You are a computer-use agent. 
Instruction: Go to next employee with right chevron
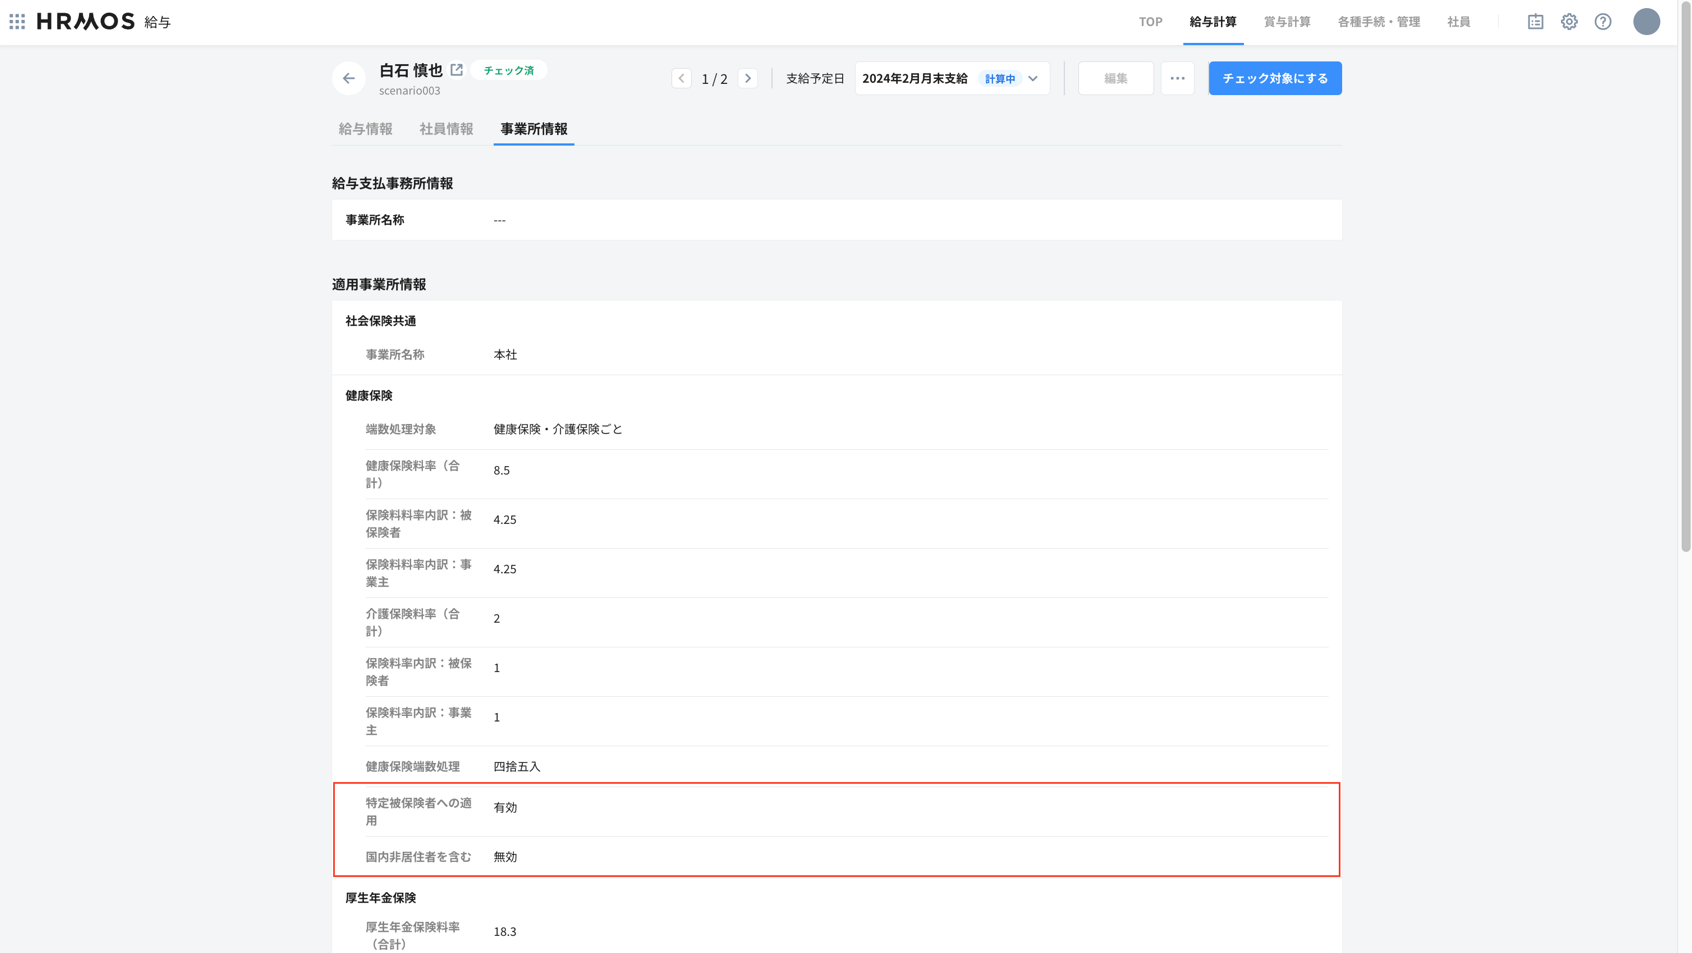point(748,78)
